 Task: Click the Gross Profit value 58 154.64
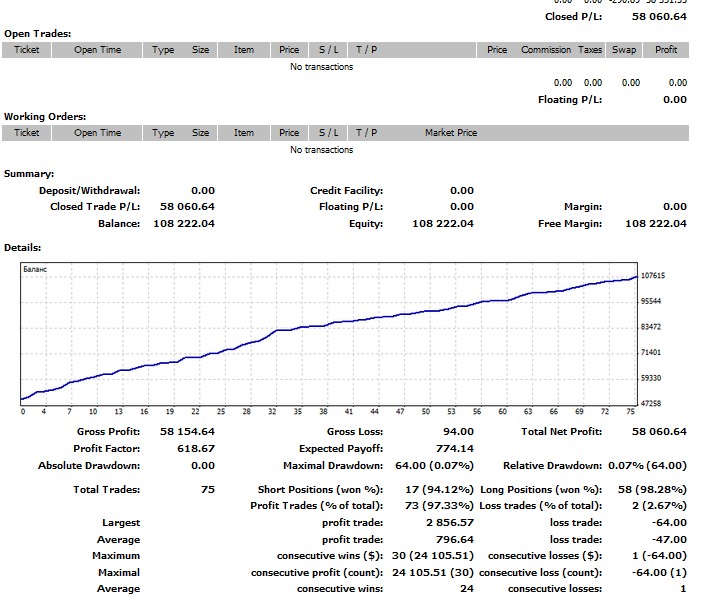[187, 431]
